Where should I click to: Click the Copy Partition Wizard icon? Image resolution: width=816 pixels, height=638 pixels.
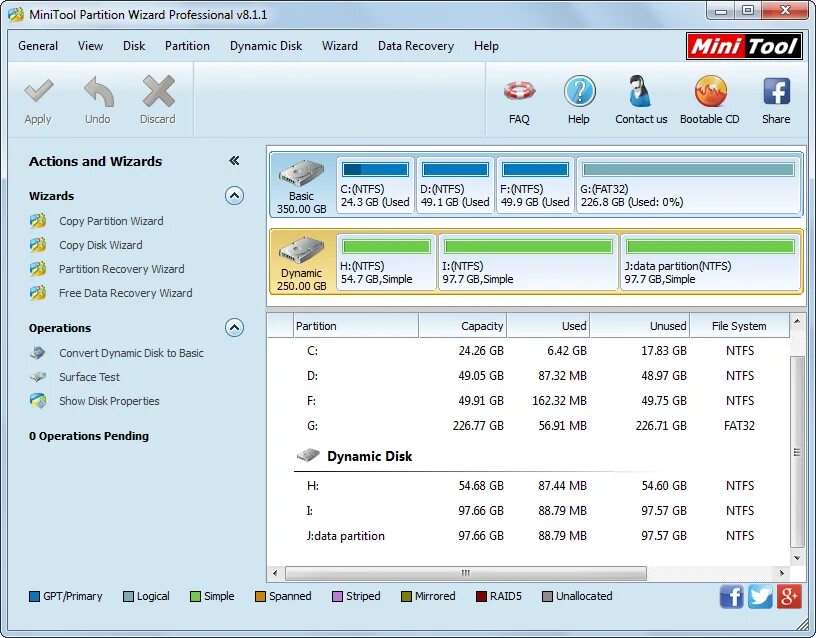(38, 221)
